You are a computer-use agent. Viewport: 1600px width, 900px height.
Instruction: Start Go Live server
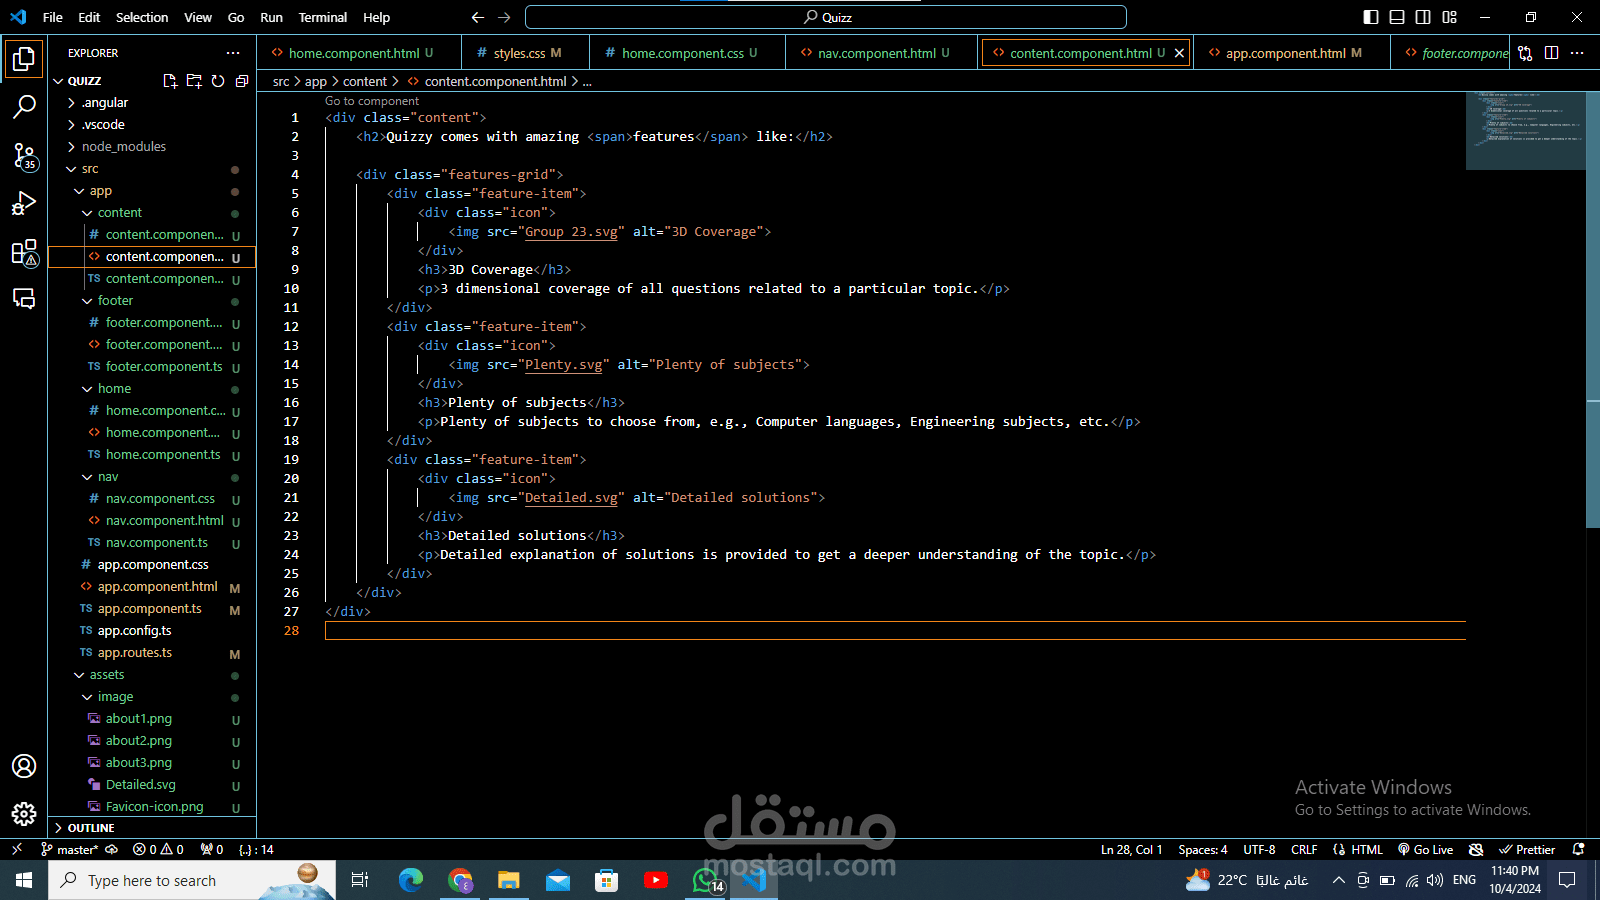click(1425, 849)
